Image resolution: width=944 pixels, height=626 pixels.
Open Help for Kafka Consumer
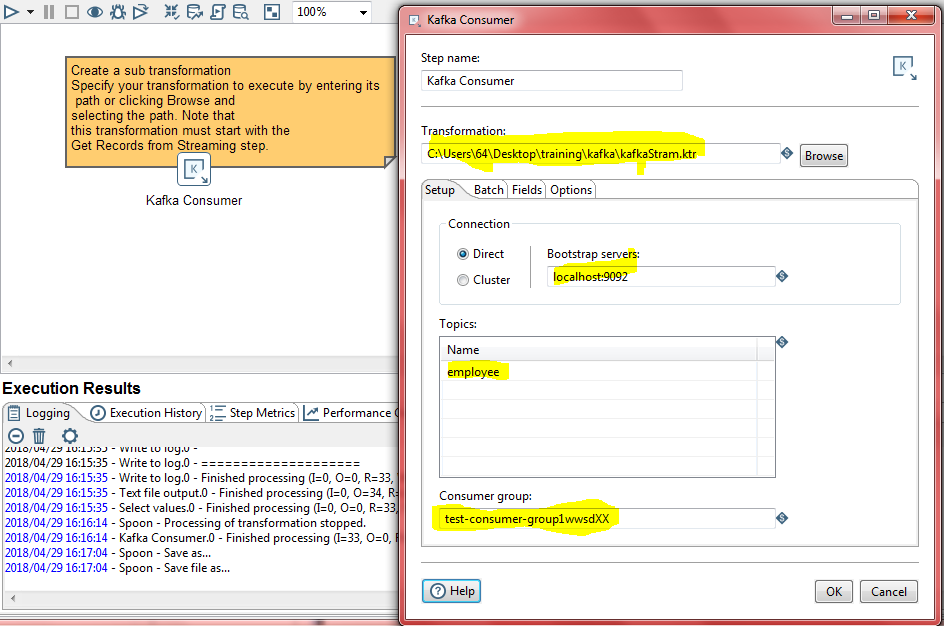(452, 591)
